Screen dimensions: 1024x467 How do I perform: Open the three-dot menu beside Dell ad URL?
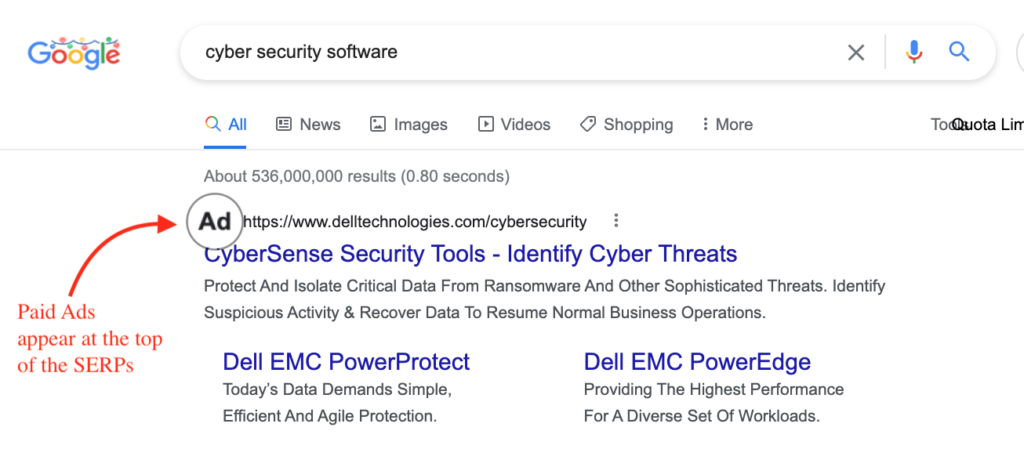pyautogui.click(x=616, y=221)
